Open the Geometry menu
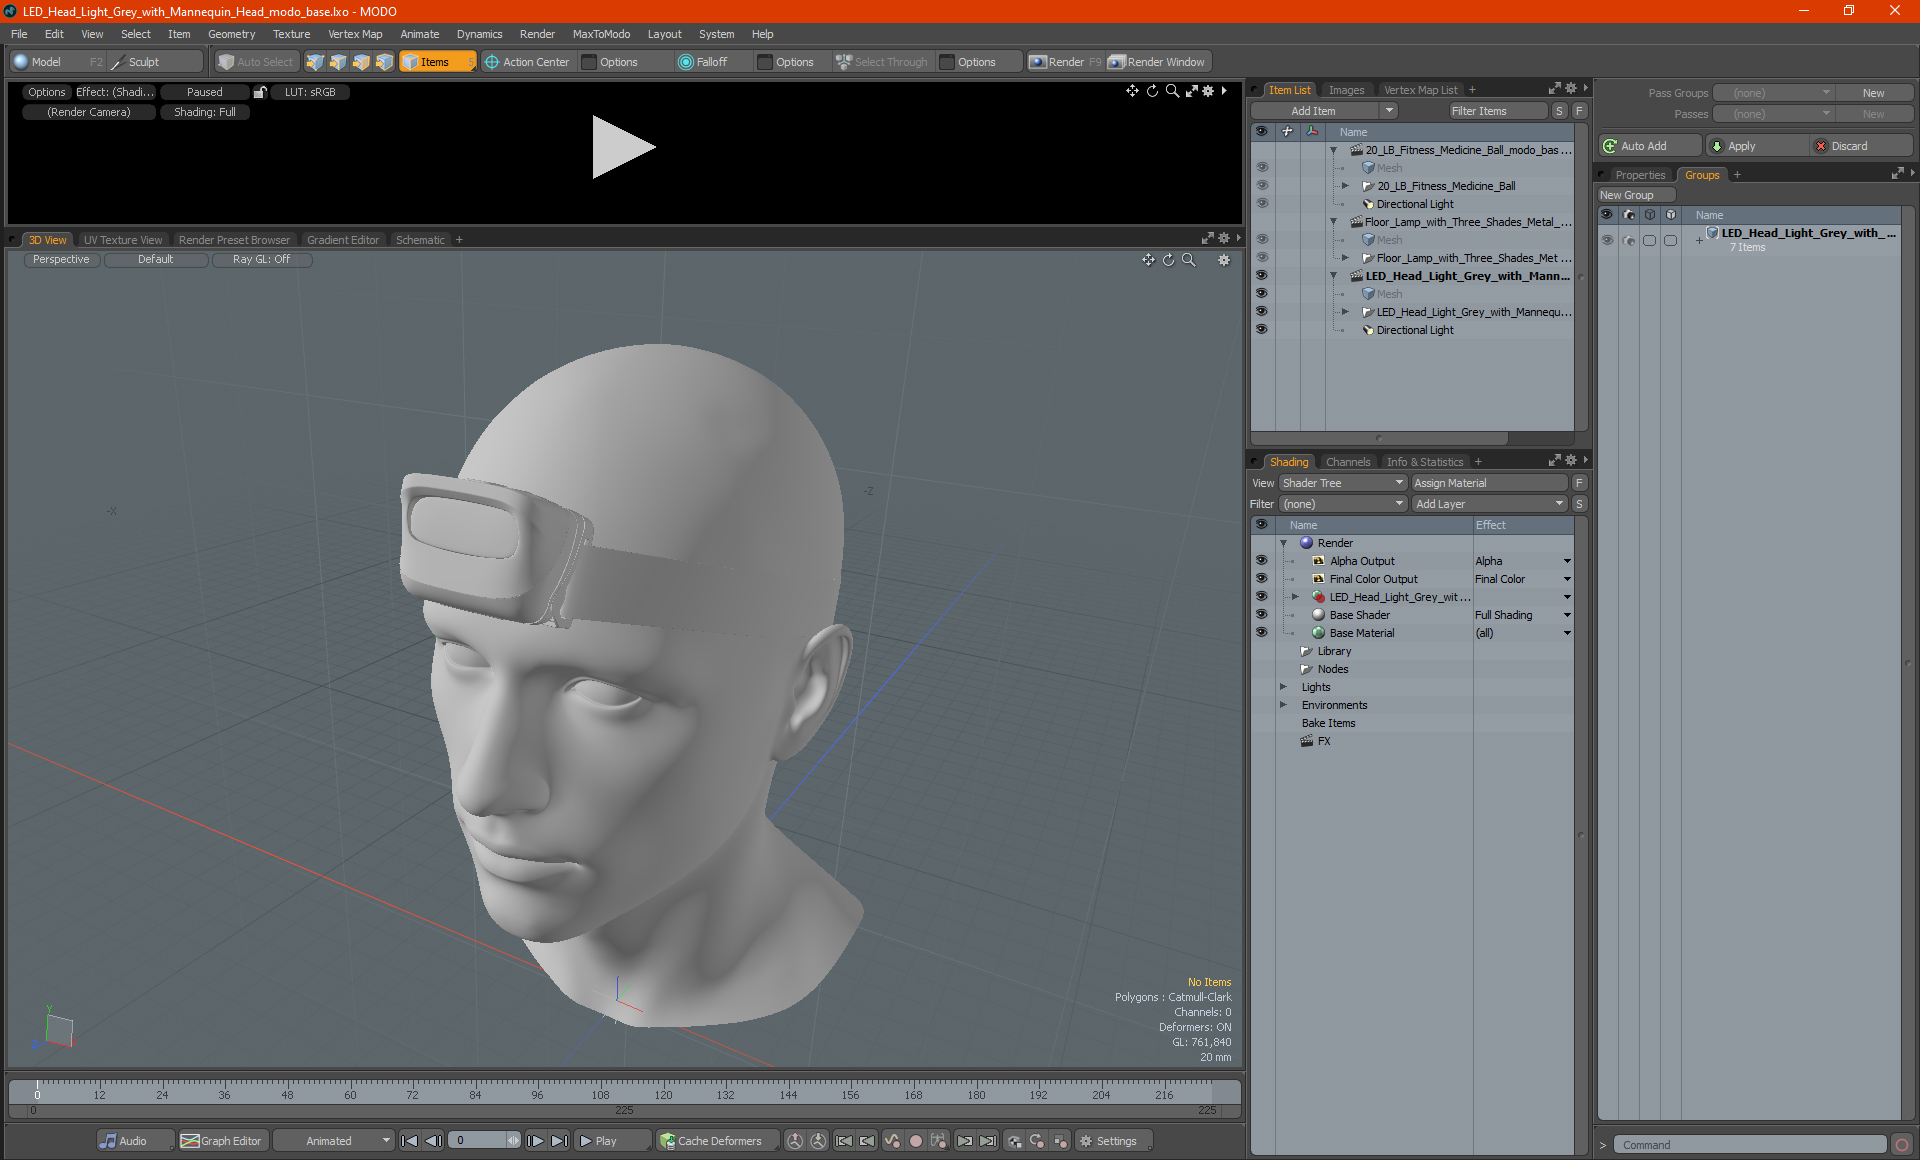The image size is (1920, 1160). (x=231, y=34)
